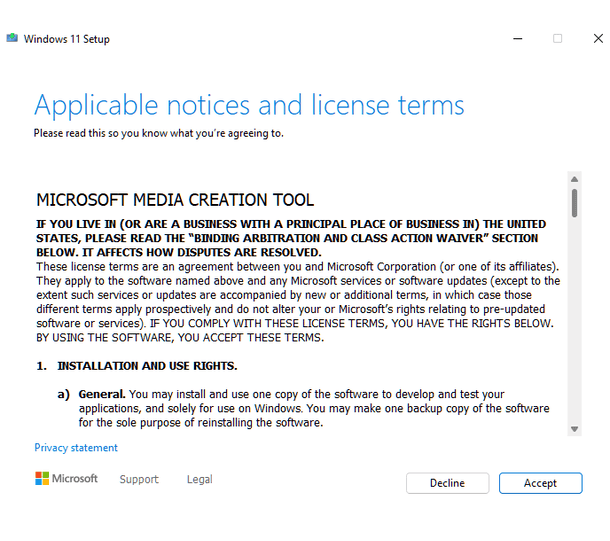Open the Privacy statement link
Viewport: 610px width, 541px height.
coord(76,448)
